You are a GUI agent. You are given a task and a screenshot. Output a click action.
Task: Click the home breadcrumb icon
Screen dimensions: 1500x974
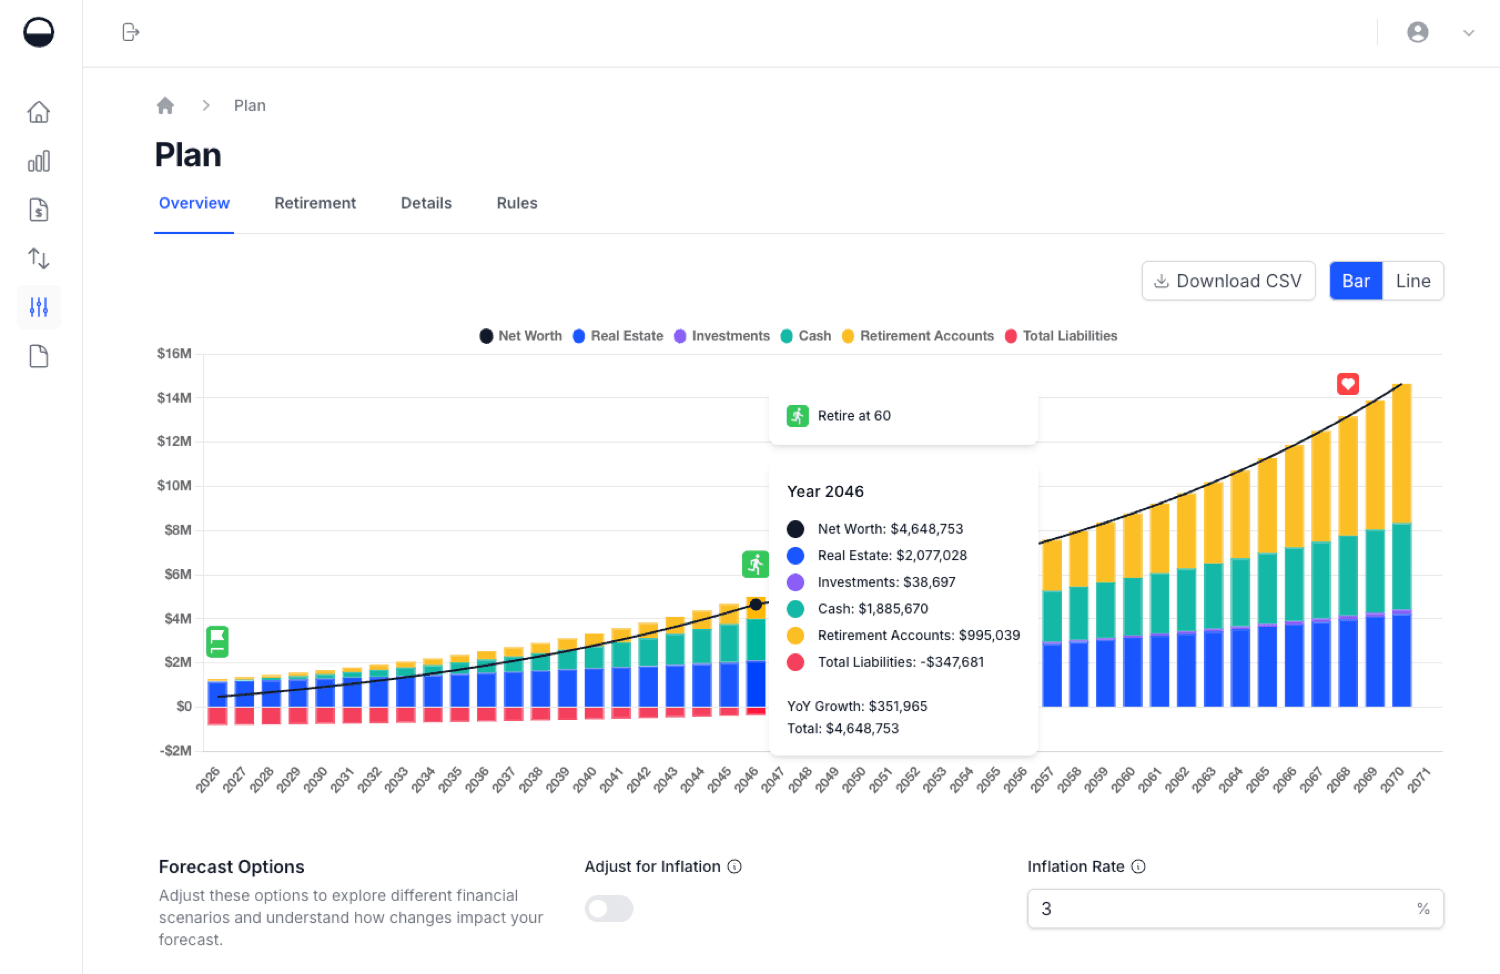166,105
